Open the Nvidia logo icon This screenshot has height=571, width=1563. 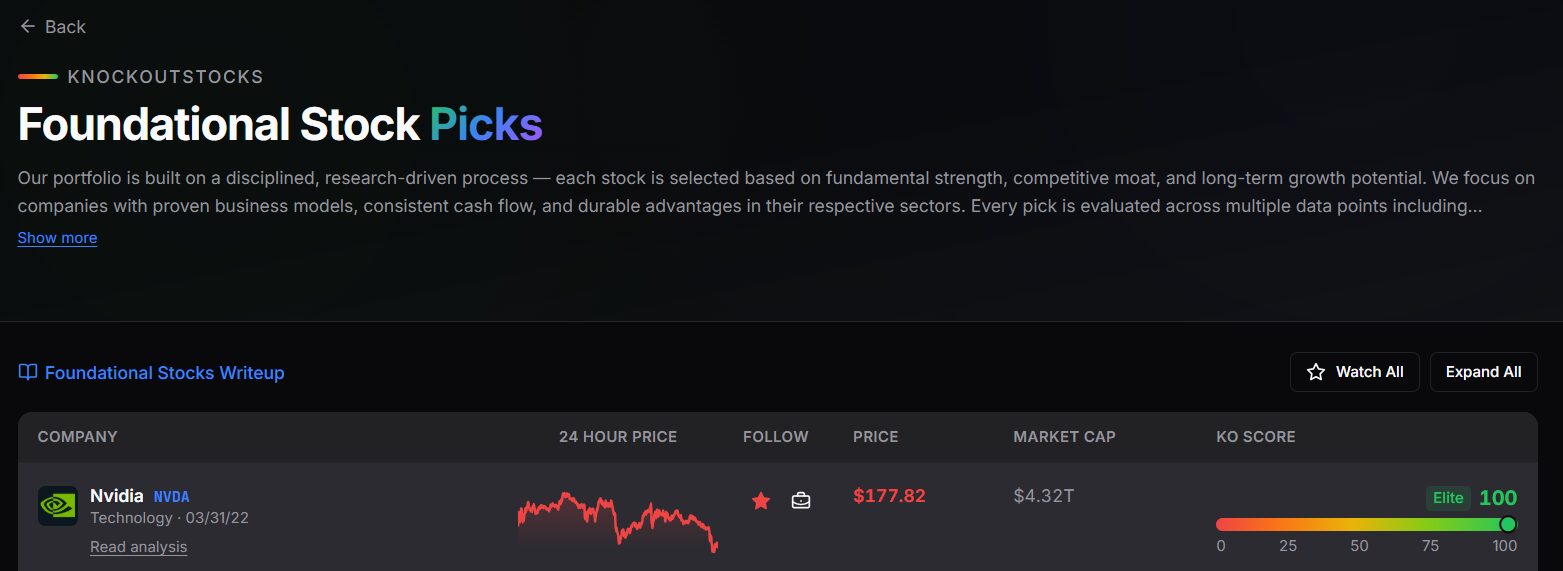pyautogui.click(x=58, y=506)
